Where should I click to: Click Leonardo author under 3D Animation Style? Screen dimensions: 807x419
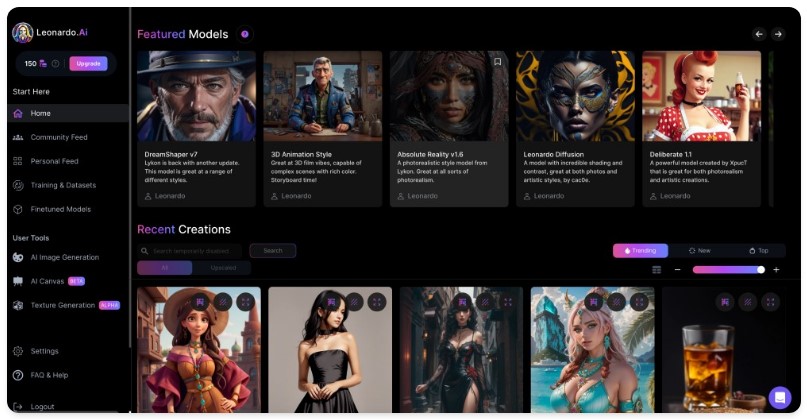coord(291,196)
